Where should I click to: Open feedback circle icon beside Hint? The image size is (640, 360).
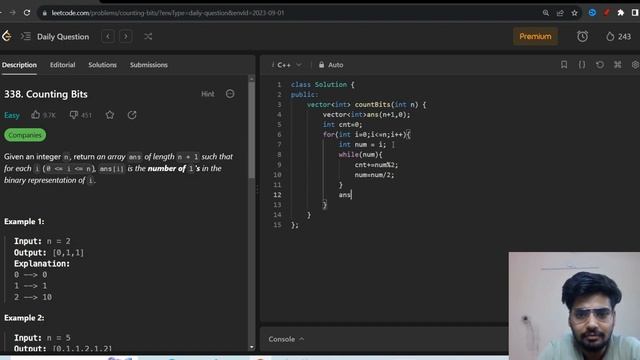(x=230, y=94)
